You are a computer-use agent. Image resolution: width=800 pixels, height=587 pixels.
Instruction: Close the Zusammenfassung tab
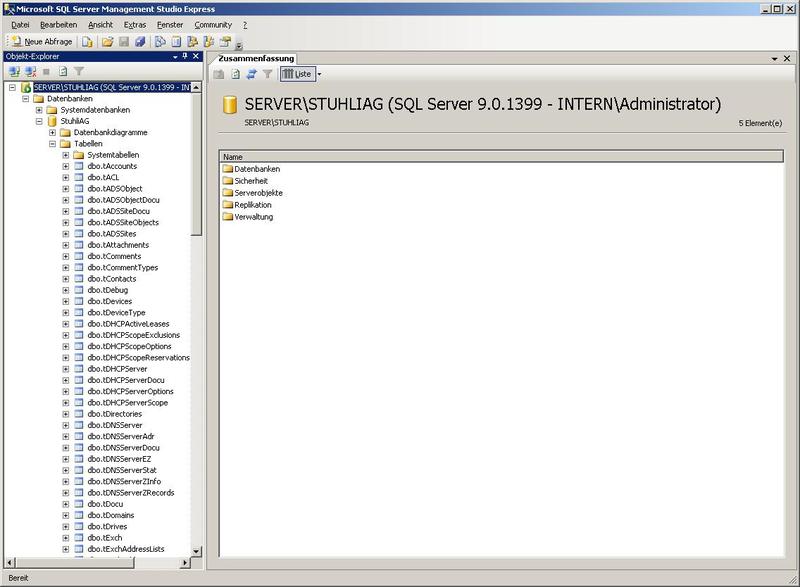coord(787,59)
